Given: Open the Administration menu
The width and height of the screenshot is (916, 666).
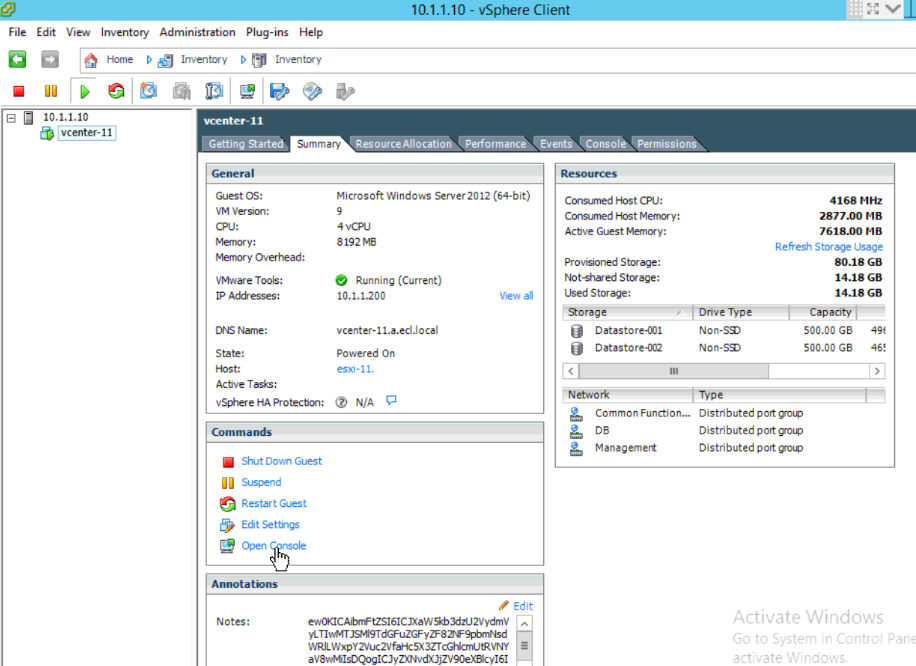Looking at the screenshot, I should click(x=197, y=32).
